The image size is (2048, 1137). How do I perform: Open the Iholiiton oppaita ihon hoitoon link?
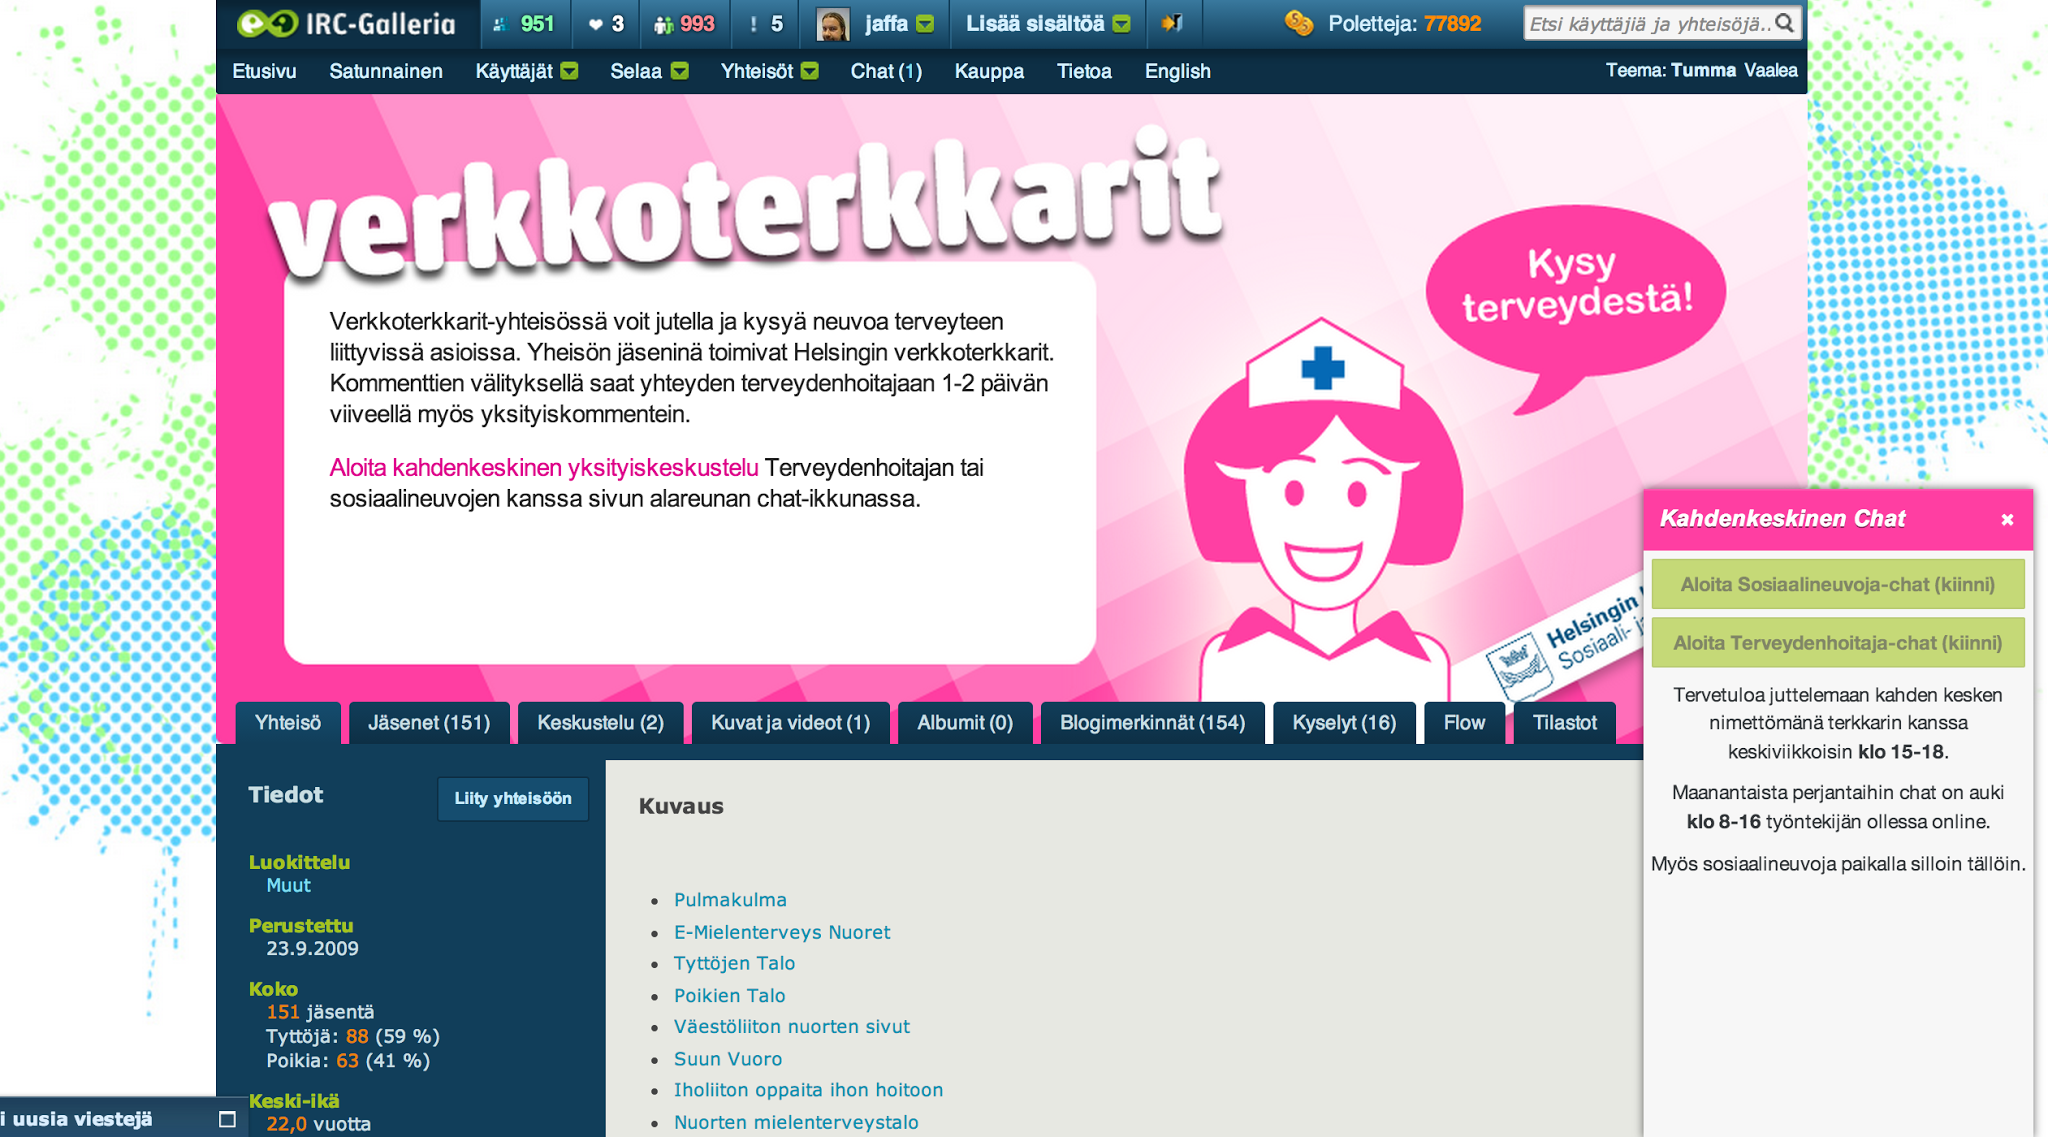[808, 1090]
